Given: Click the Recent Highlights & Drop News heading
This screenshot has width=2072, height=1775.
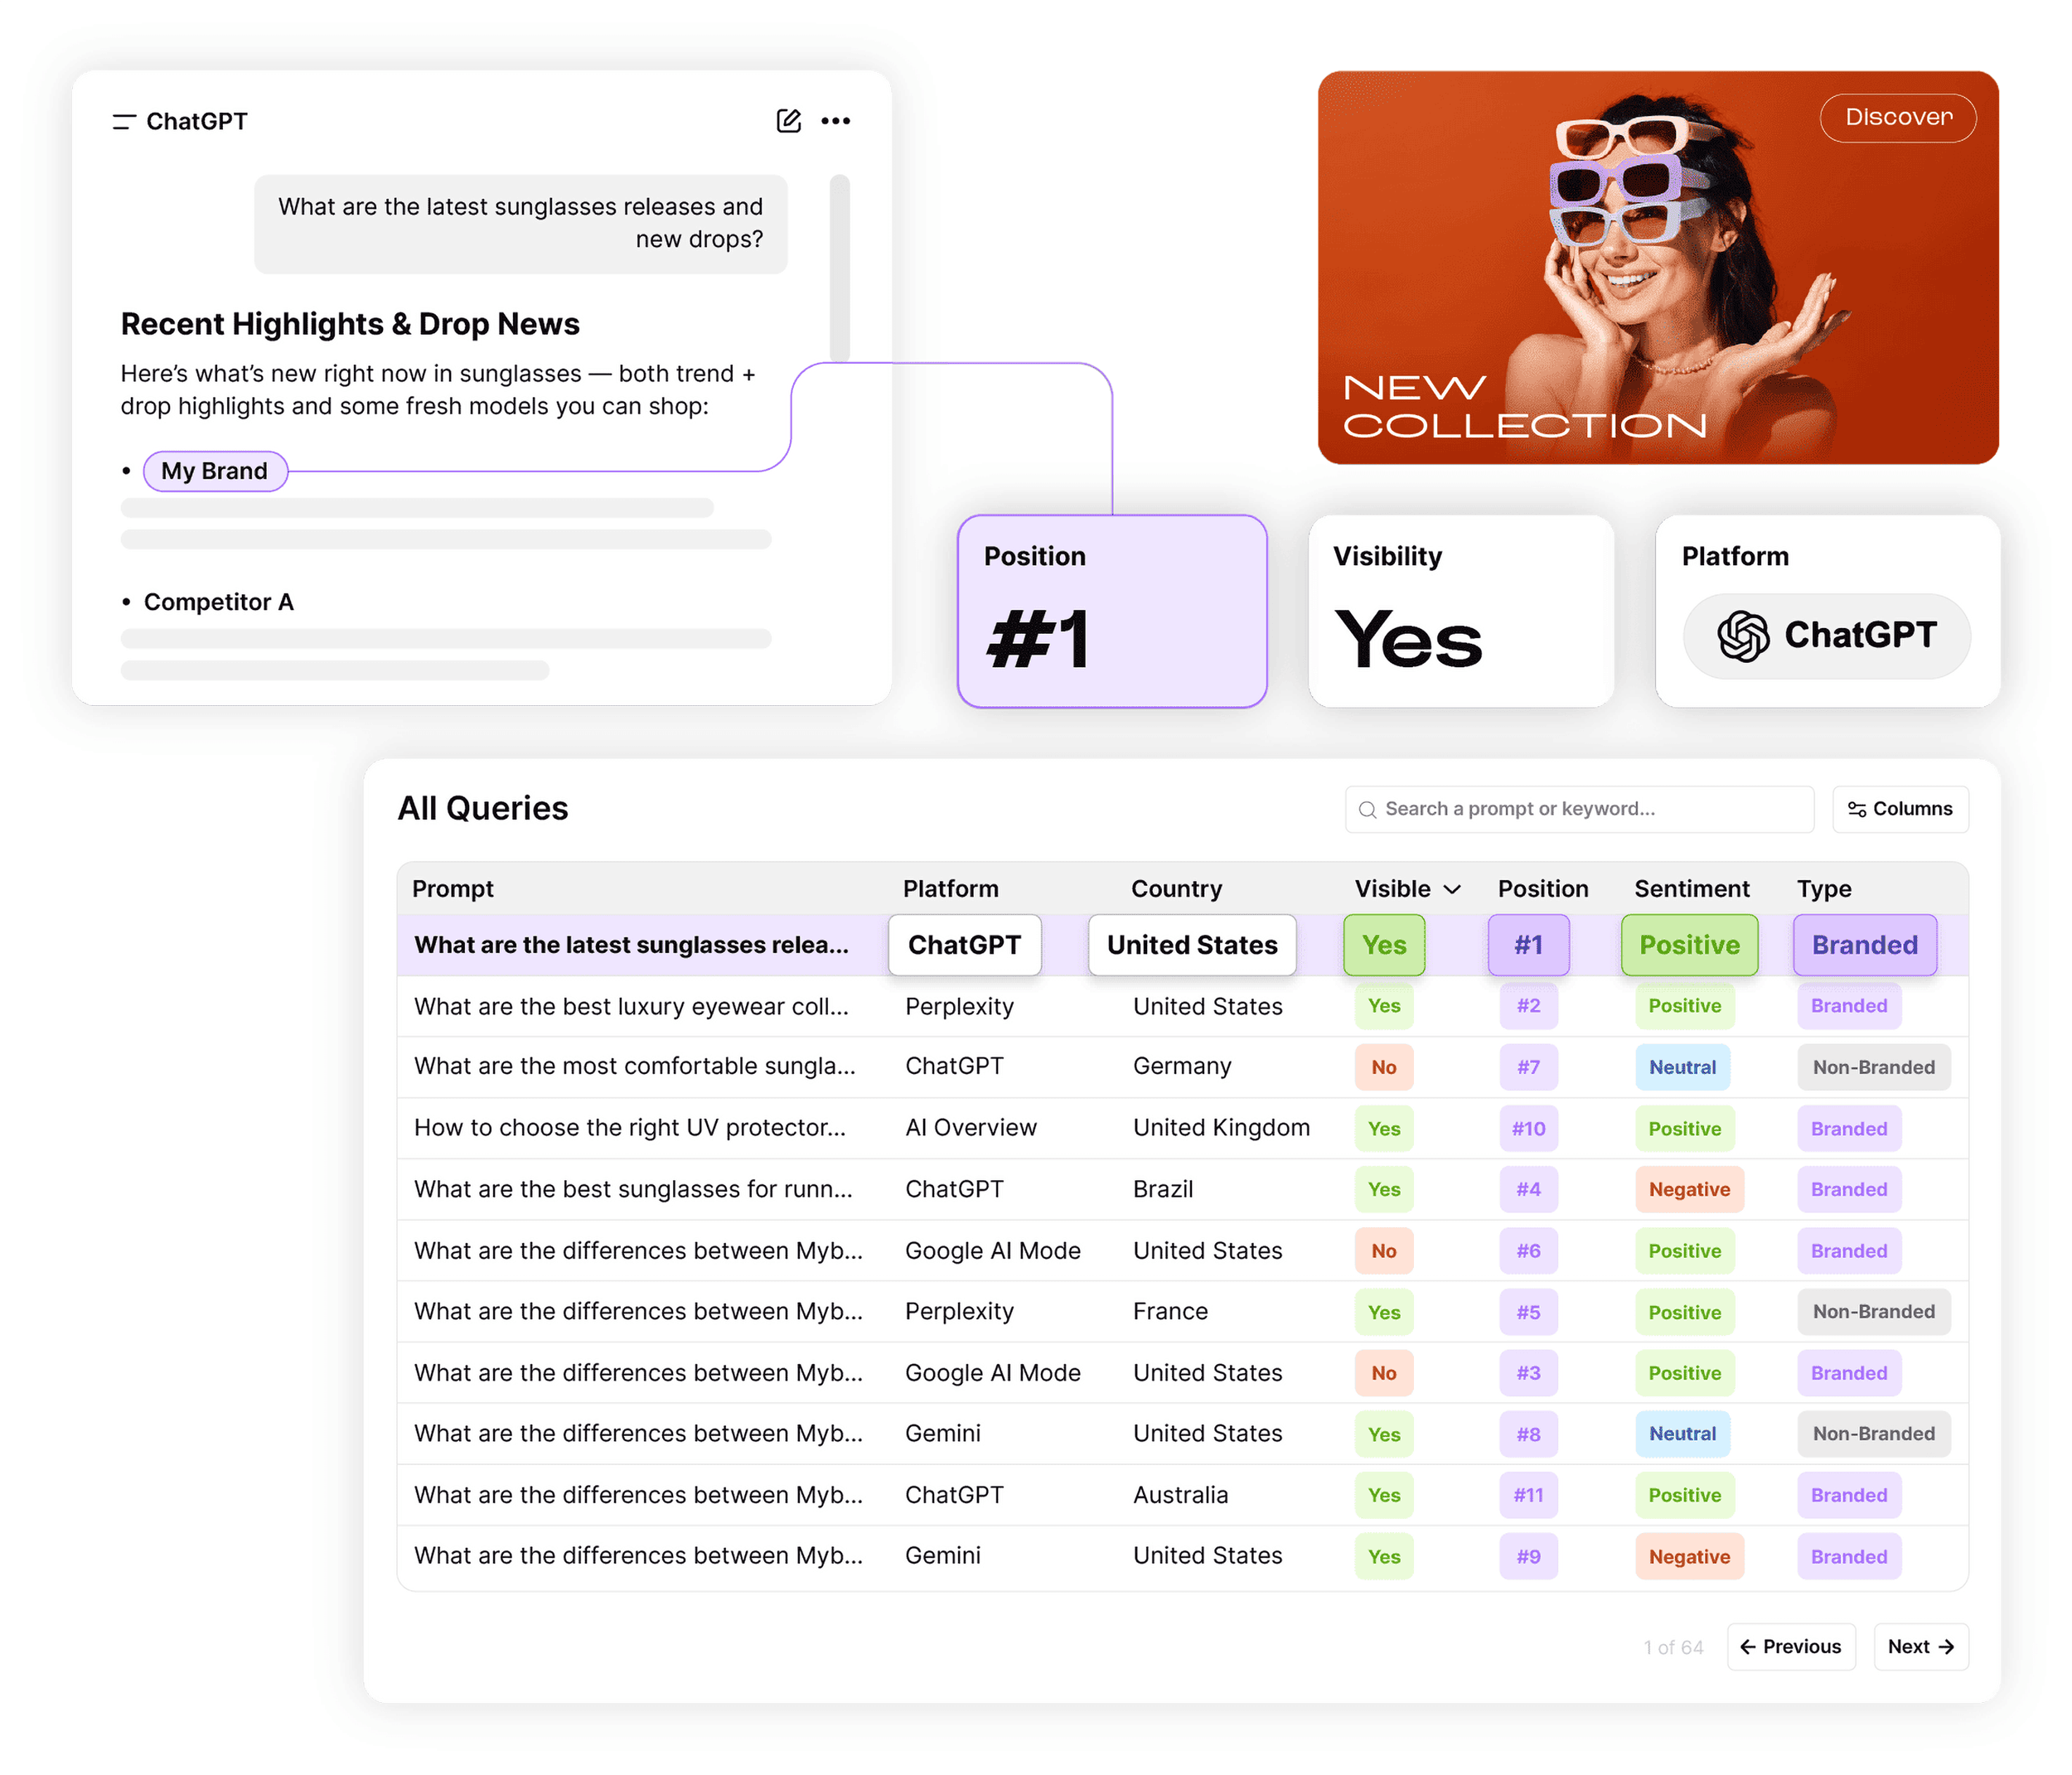Looking at the screenshot, I should [x=350, y=324].
